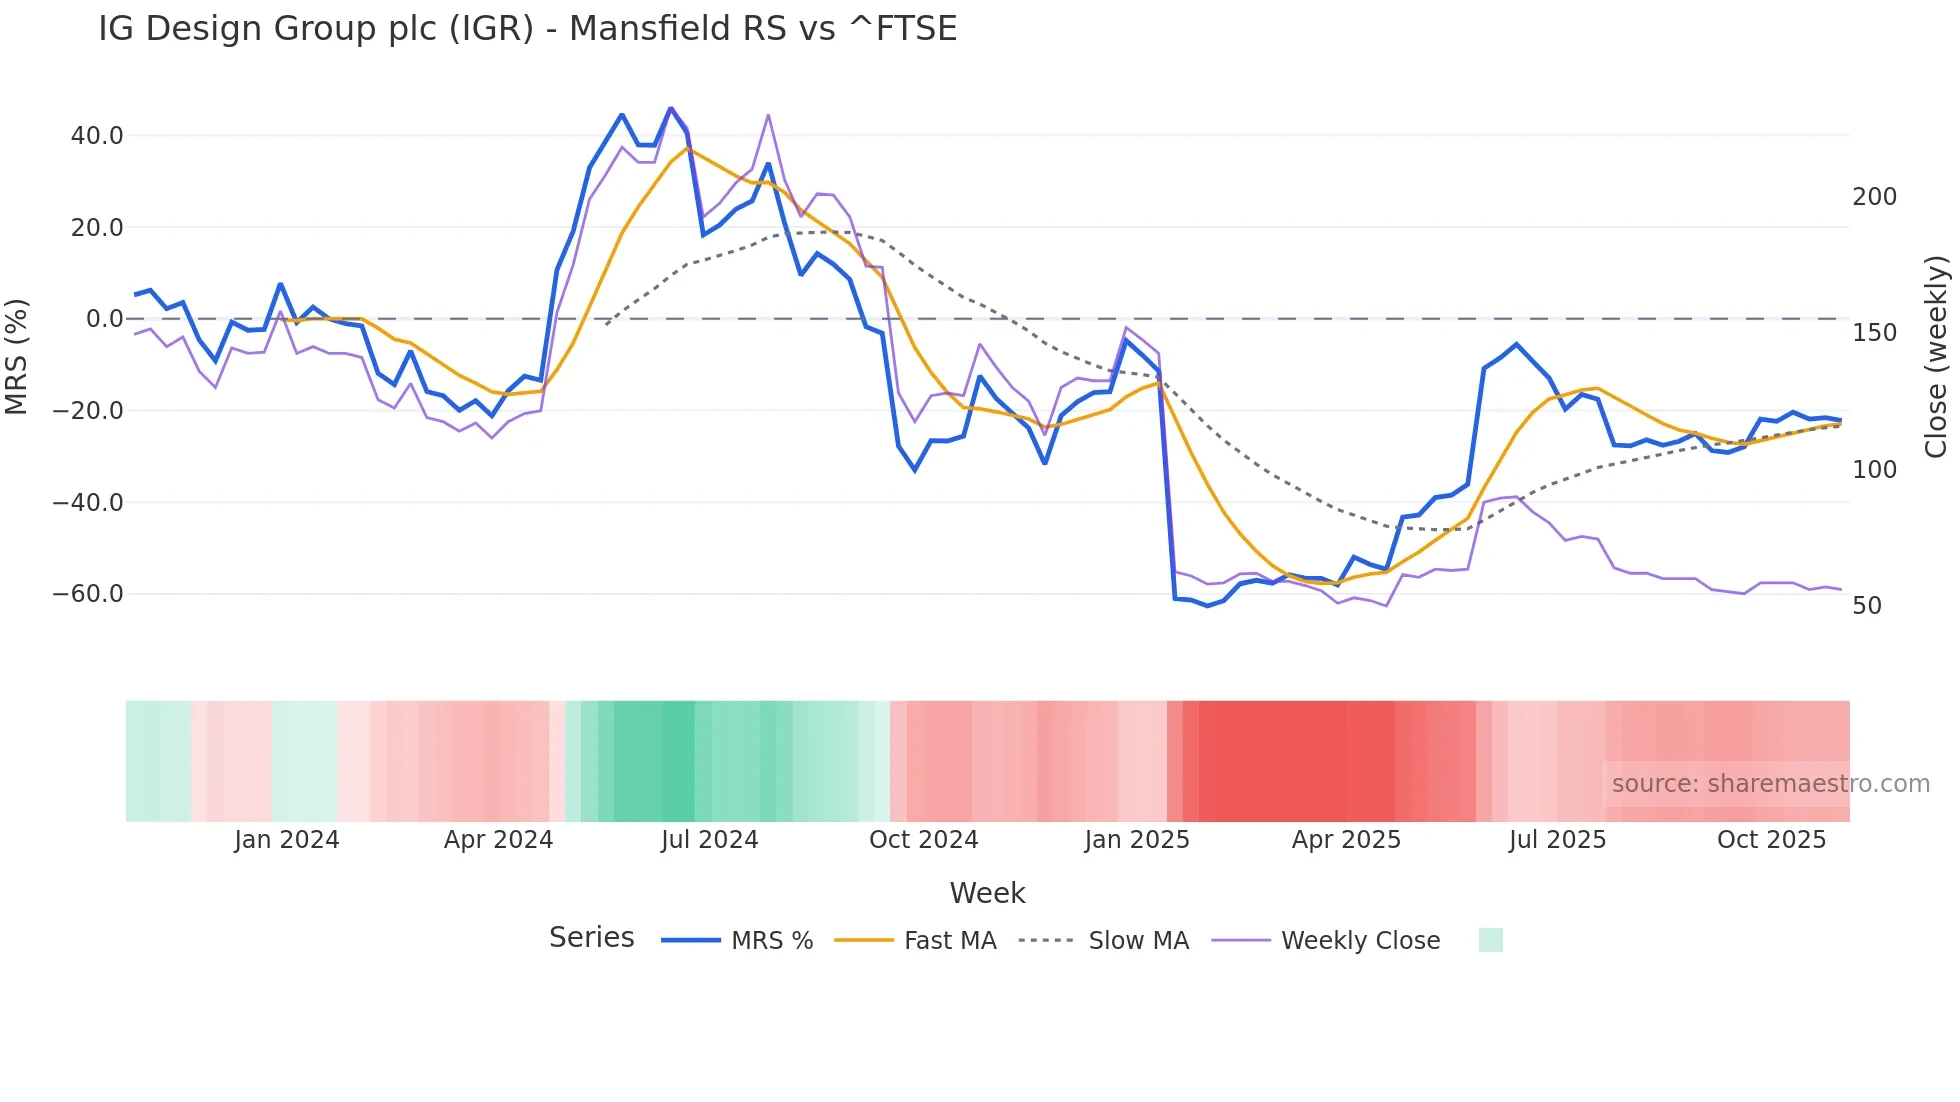Toggle the Weekly Close legend entry

1326,940
